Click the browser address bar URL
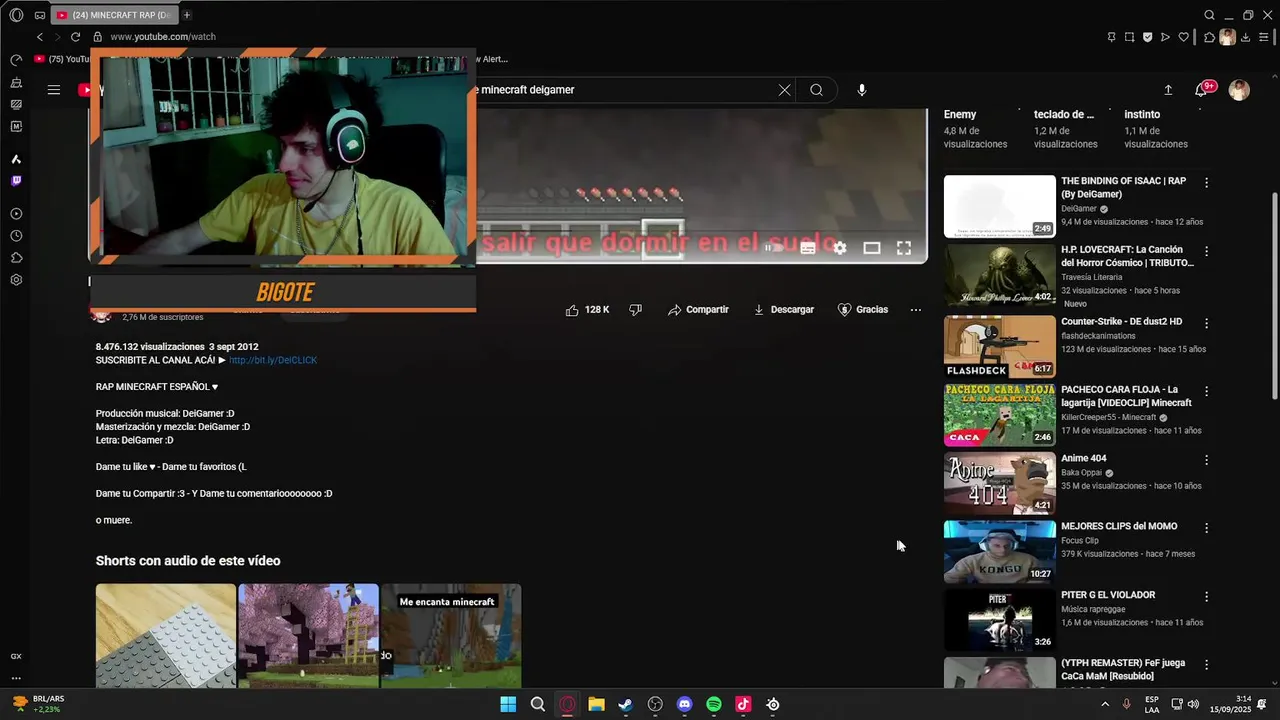This screenshot has width=1280, height=720. pyautogui.click(x=163, y=37)
